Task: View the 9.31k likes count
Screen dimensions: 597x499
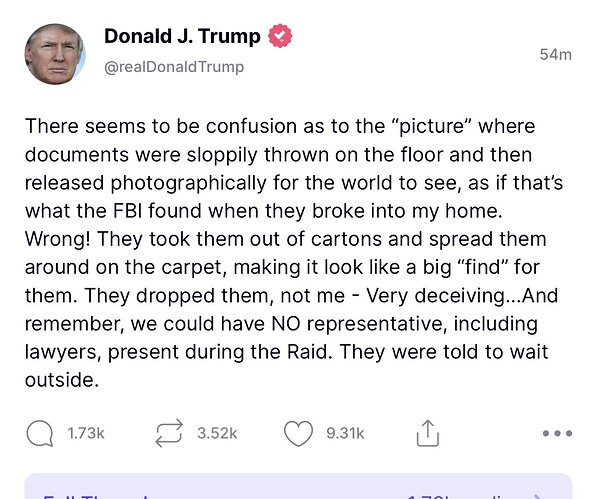Action: [x=345, y=433]
